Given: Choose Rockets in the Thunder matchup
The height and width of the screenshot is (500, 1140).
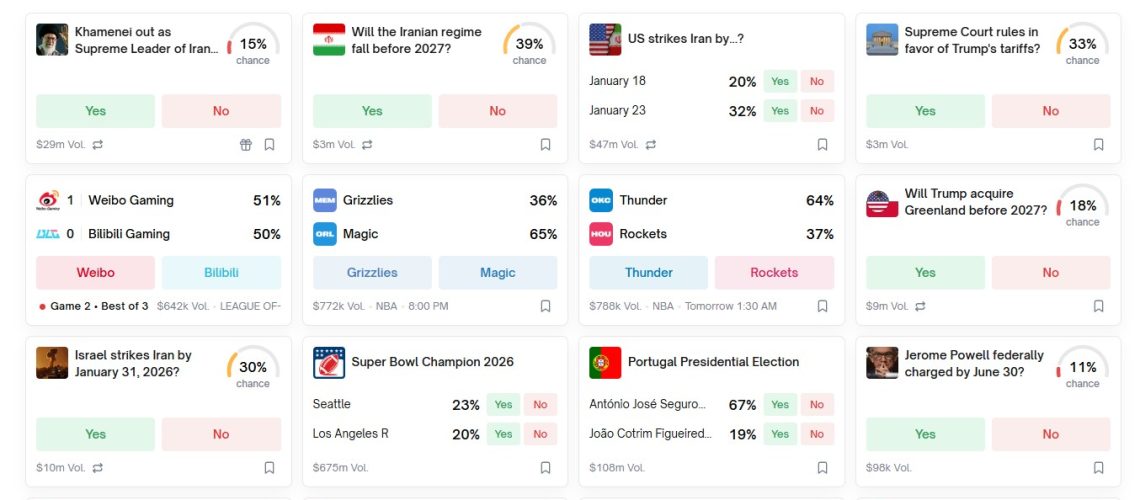Looking at the screenshot, I should pyautogui.click(x=774, y=273).
